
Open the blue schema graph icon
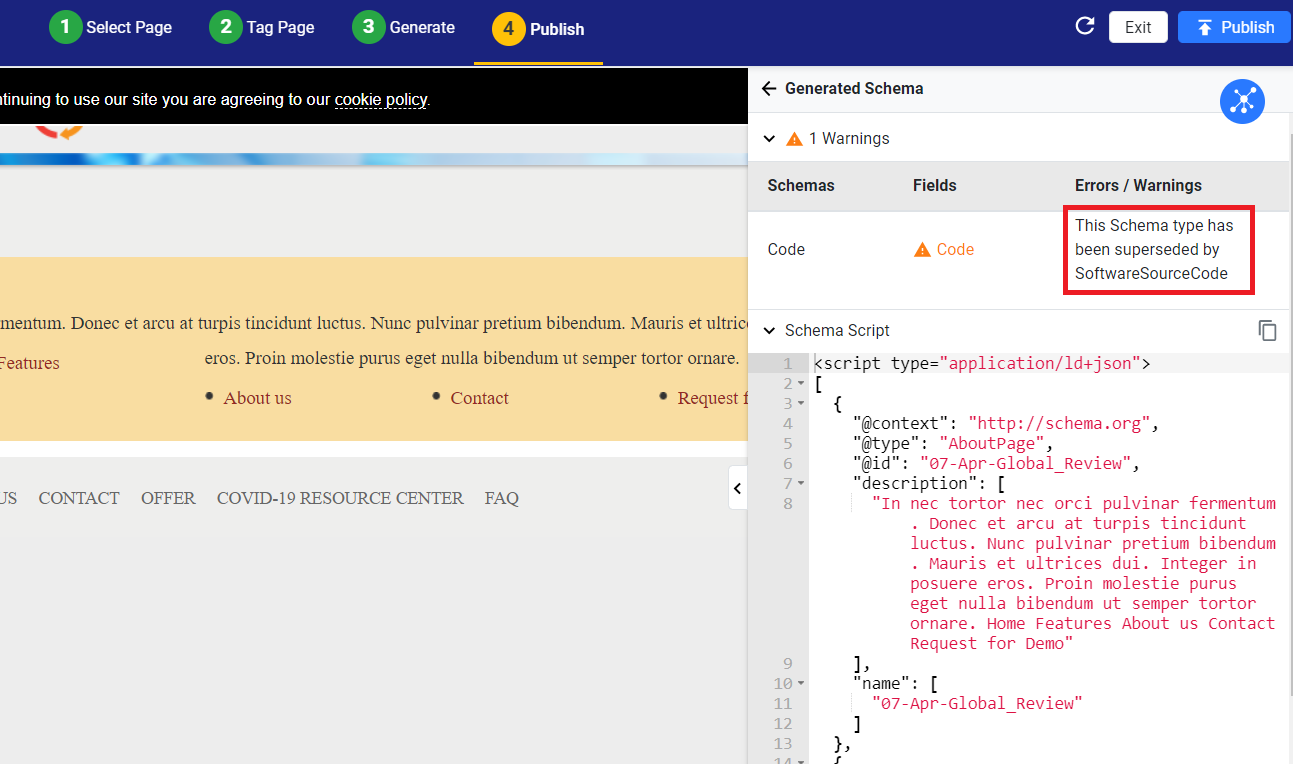point(1242,101)
